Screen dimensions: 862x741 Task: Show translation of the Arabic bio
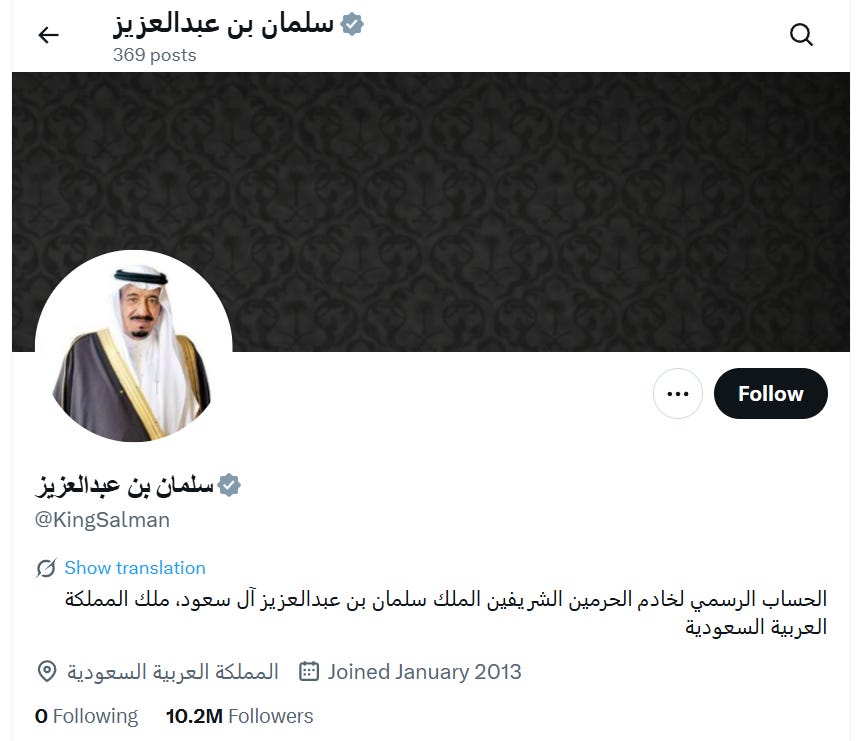click(x=135, y=568)
